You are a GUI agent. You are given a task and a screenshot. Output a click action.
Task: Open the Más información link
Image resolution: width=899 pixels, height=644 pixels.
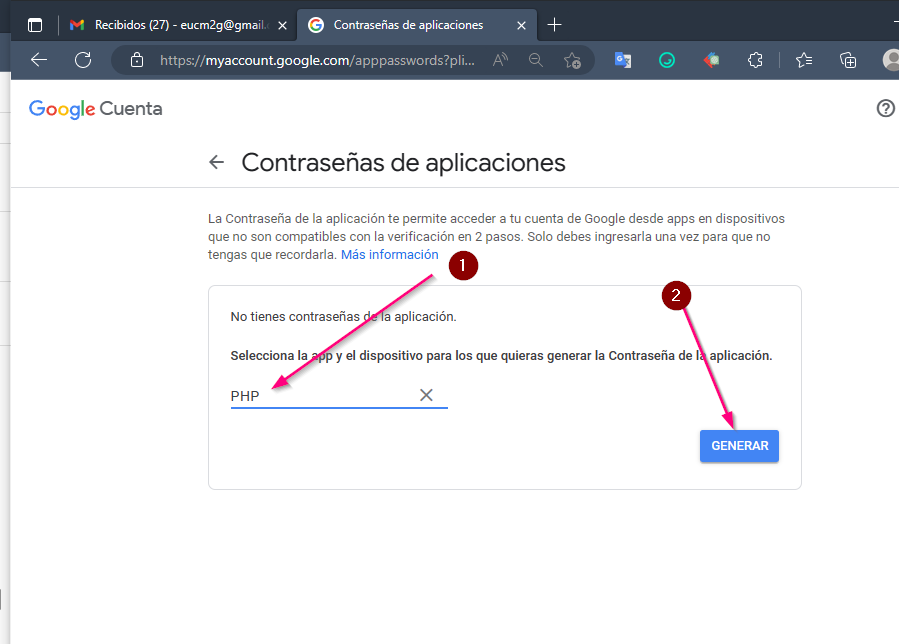389,255
